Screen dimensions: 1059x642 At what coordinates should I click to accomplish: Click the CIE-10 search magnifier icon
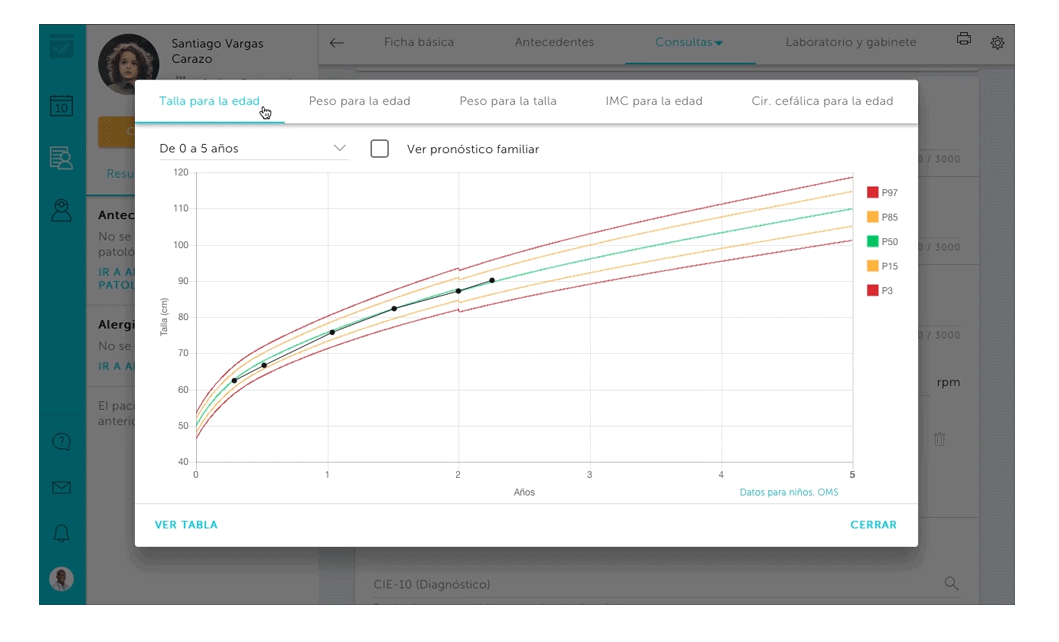click(951, 583)
